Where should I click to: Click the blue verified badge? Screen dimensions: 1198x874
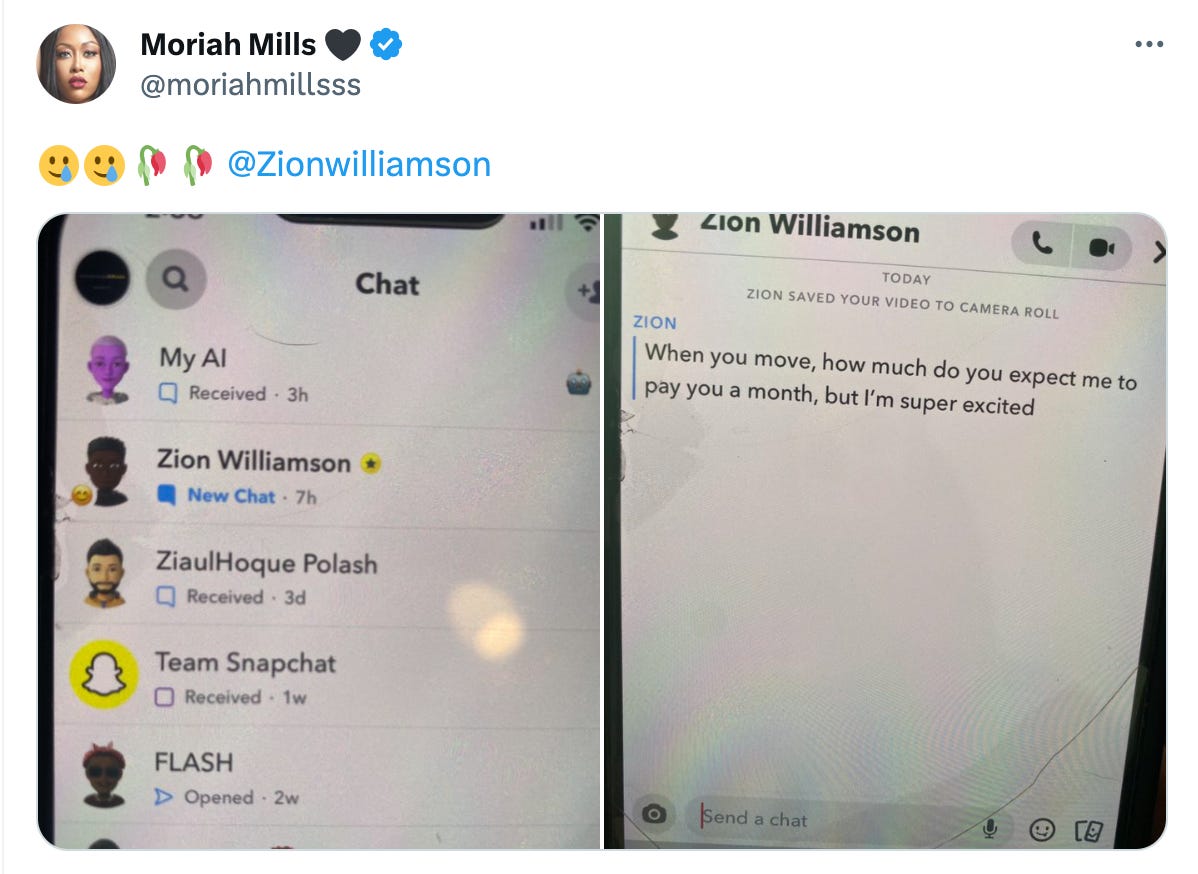(386, 44)
